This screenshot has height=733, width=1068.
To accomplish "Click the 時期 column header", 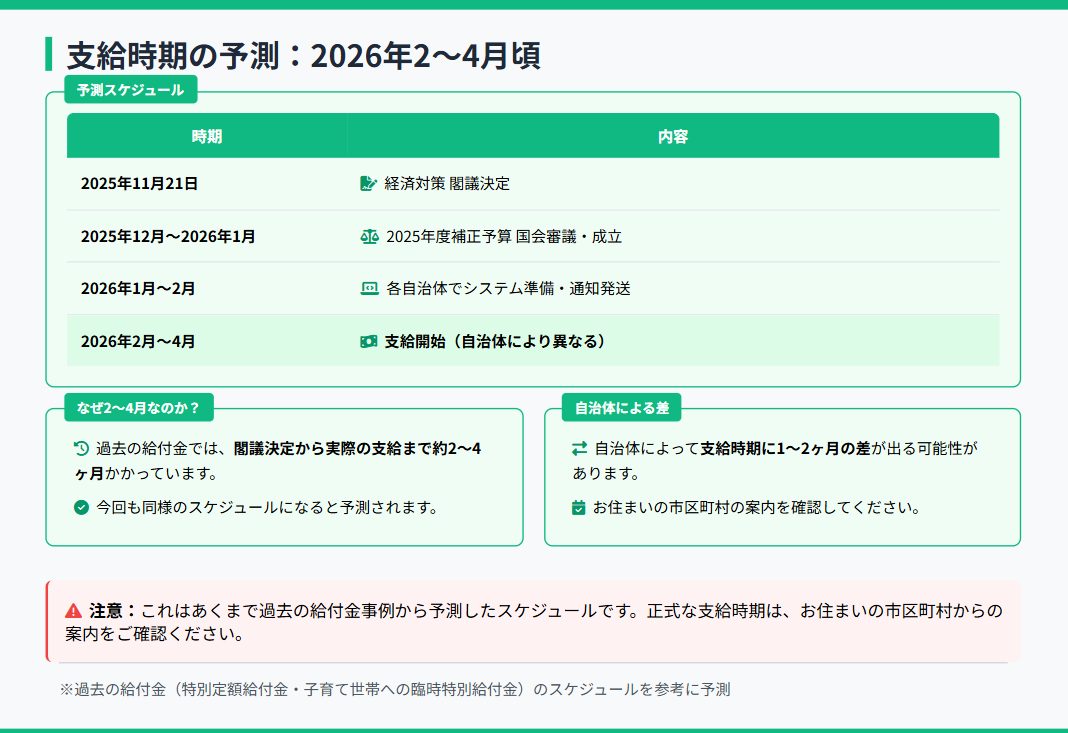I will coord(207,136).
